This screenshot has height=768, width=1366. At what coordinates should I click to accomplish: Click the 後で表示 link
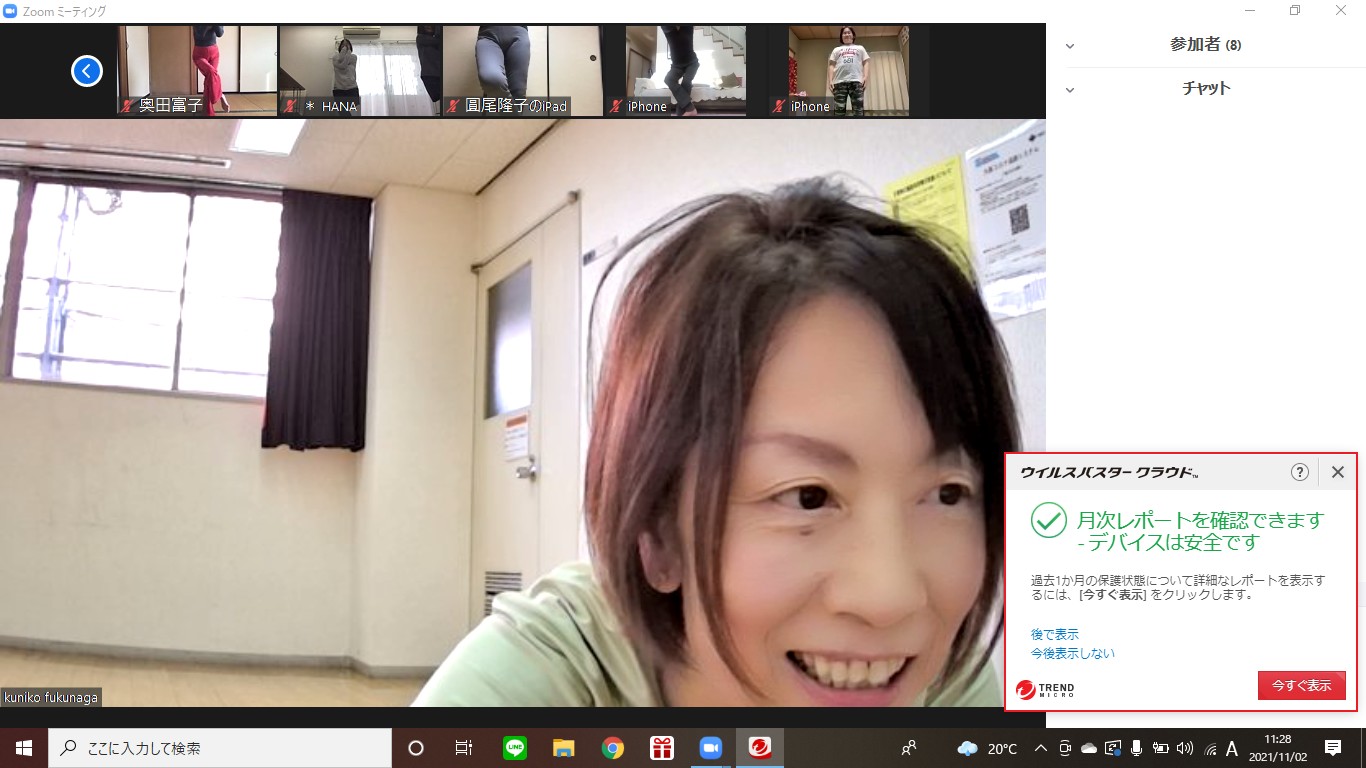(x=1055, y=634)
